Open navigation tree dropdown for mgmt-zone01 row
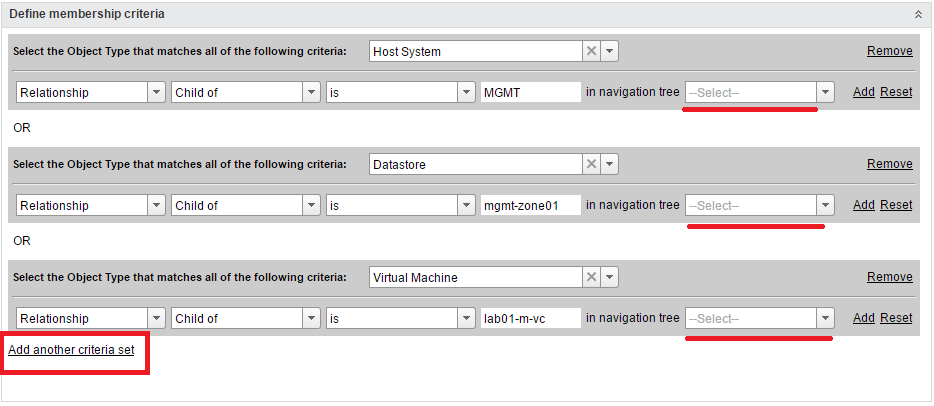Screen dimensions: 934x406 (825, 205)
